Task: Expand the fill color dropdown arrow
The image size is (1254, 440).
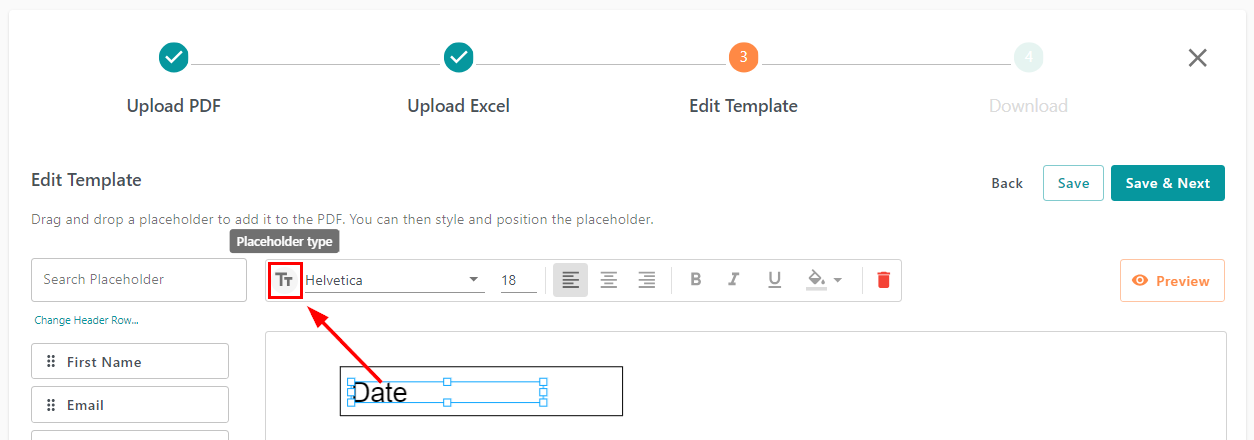Action: [838, 280]
